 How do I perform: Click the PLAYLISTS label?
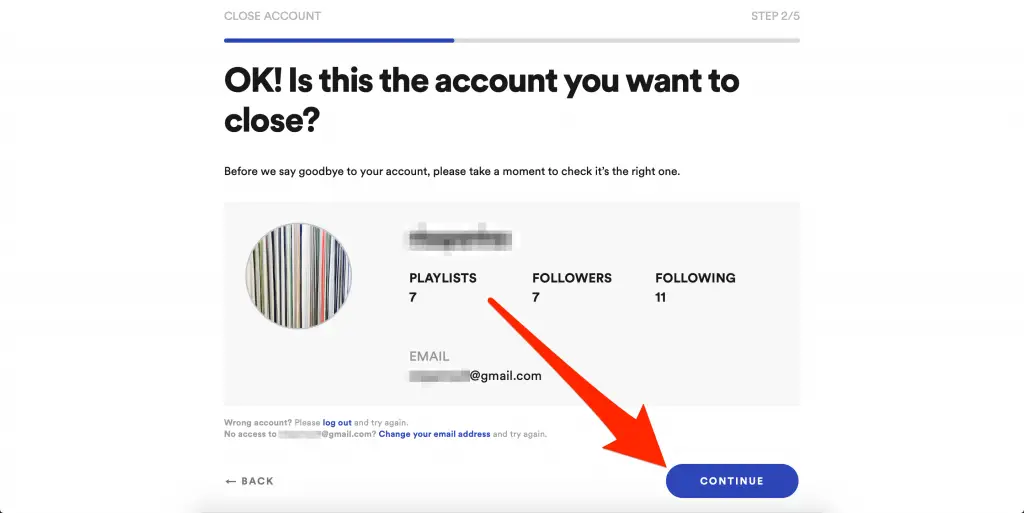click(443, 278)
